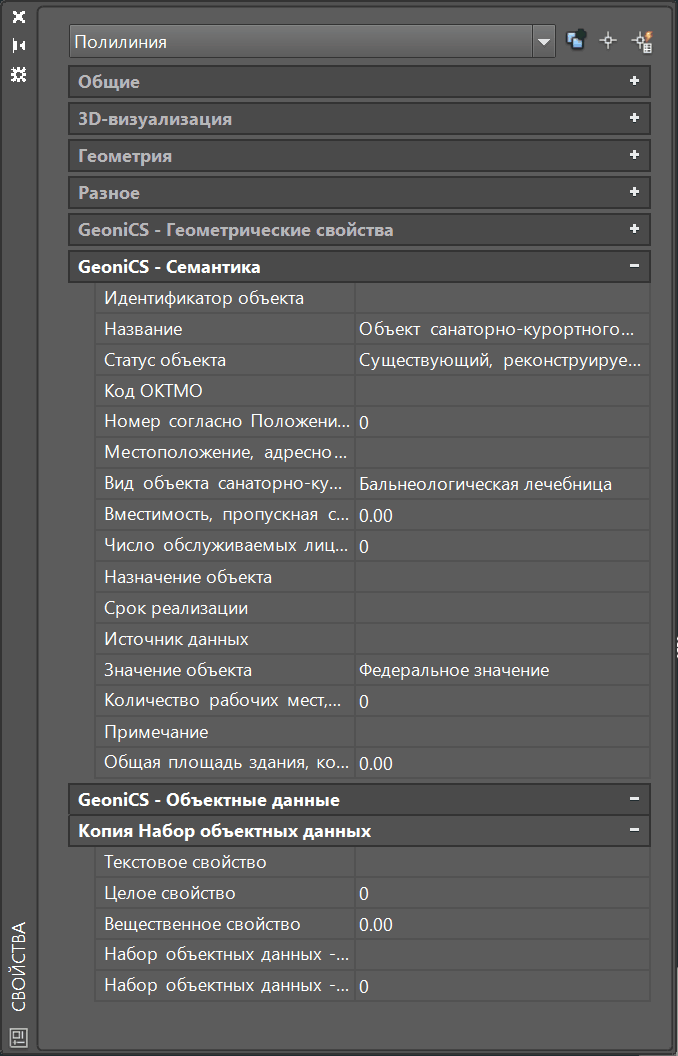Click the Текстовое свойство value field
The height and width of the screenshot is (1056, 678).
[x=502, y=862]
